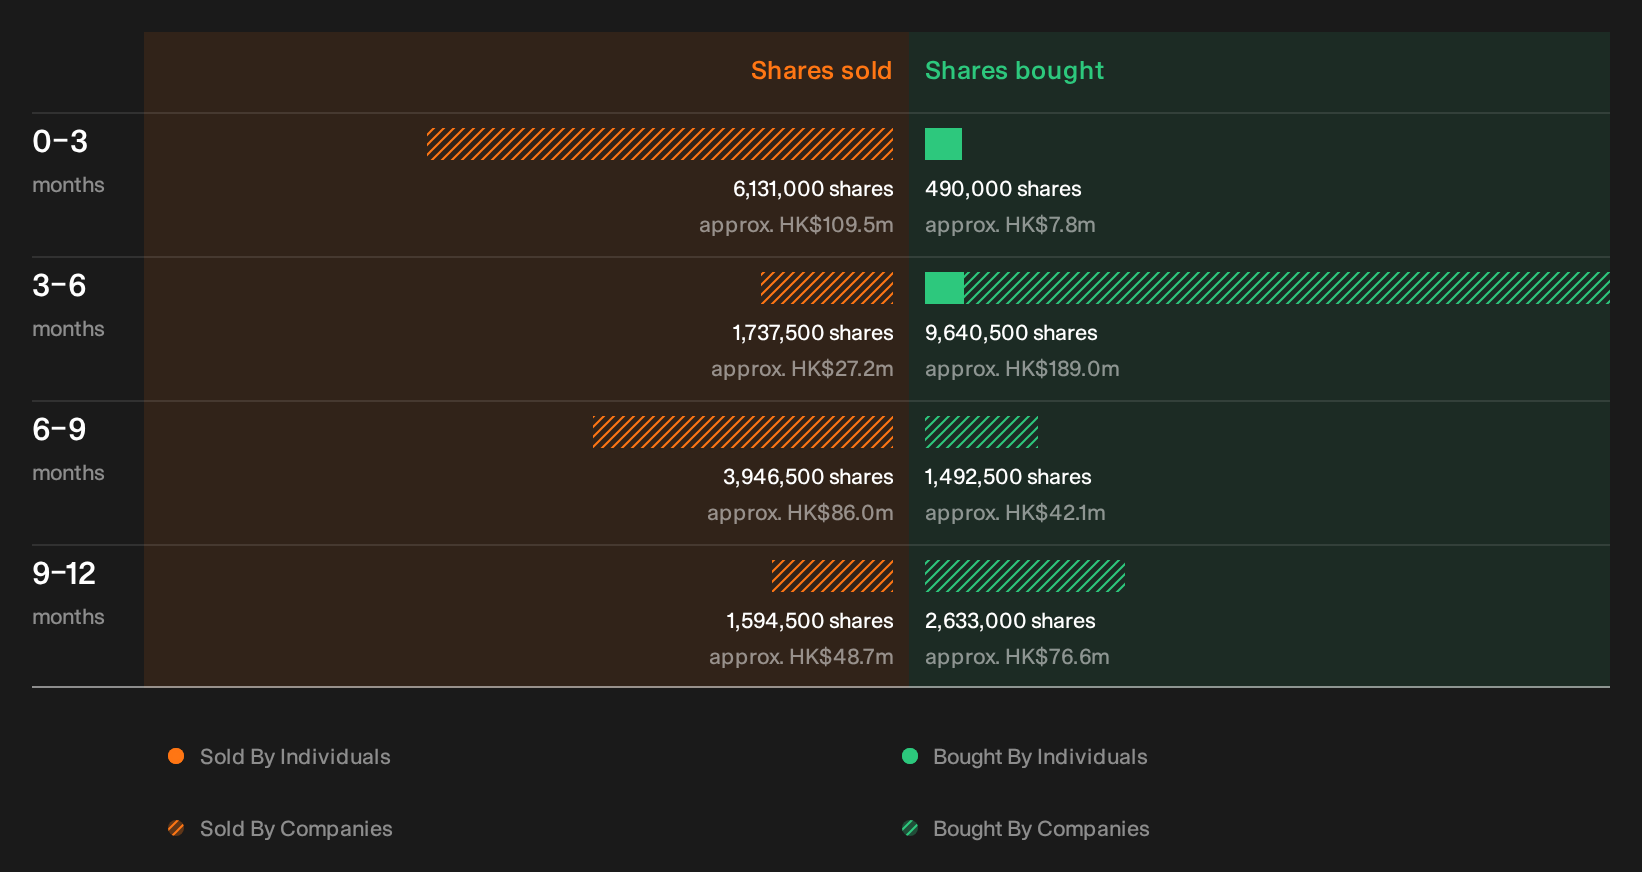Click the 3,946,500 shares value
Image resolution: width=1642 pixels, height=872 pixels.
808,477
